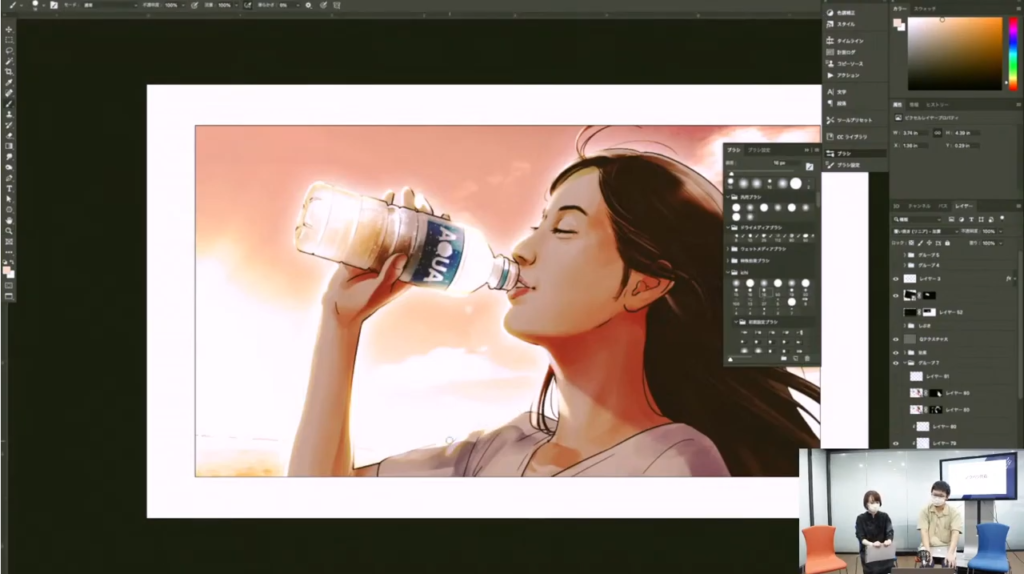Select the Crop tool
Viewport: 1024px width, 574px height.
(x=9, y=72)
